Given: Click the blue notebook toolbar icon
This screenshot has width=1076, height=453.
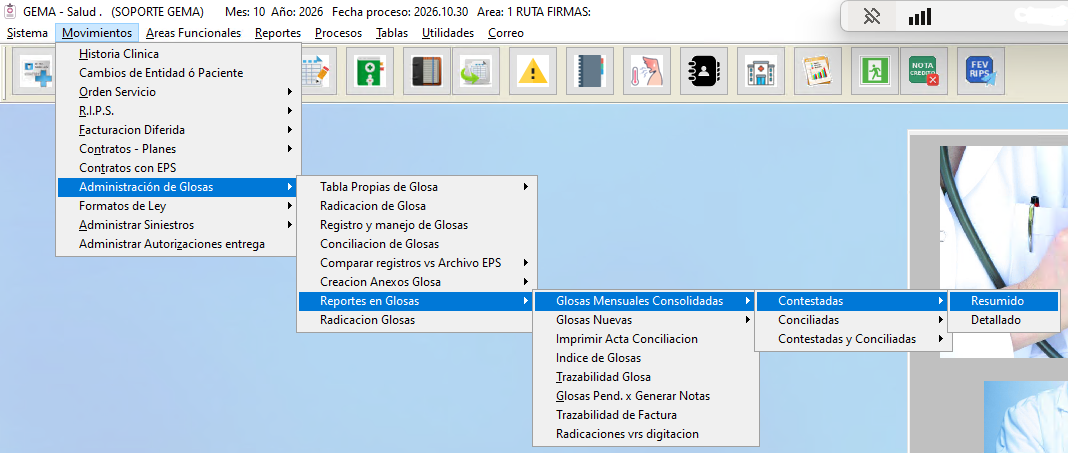Looking at the screenshot, I should [589, 71].
